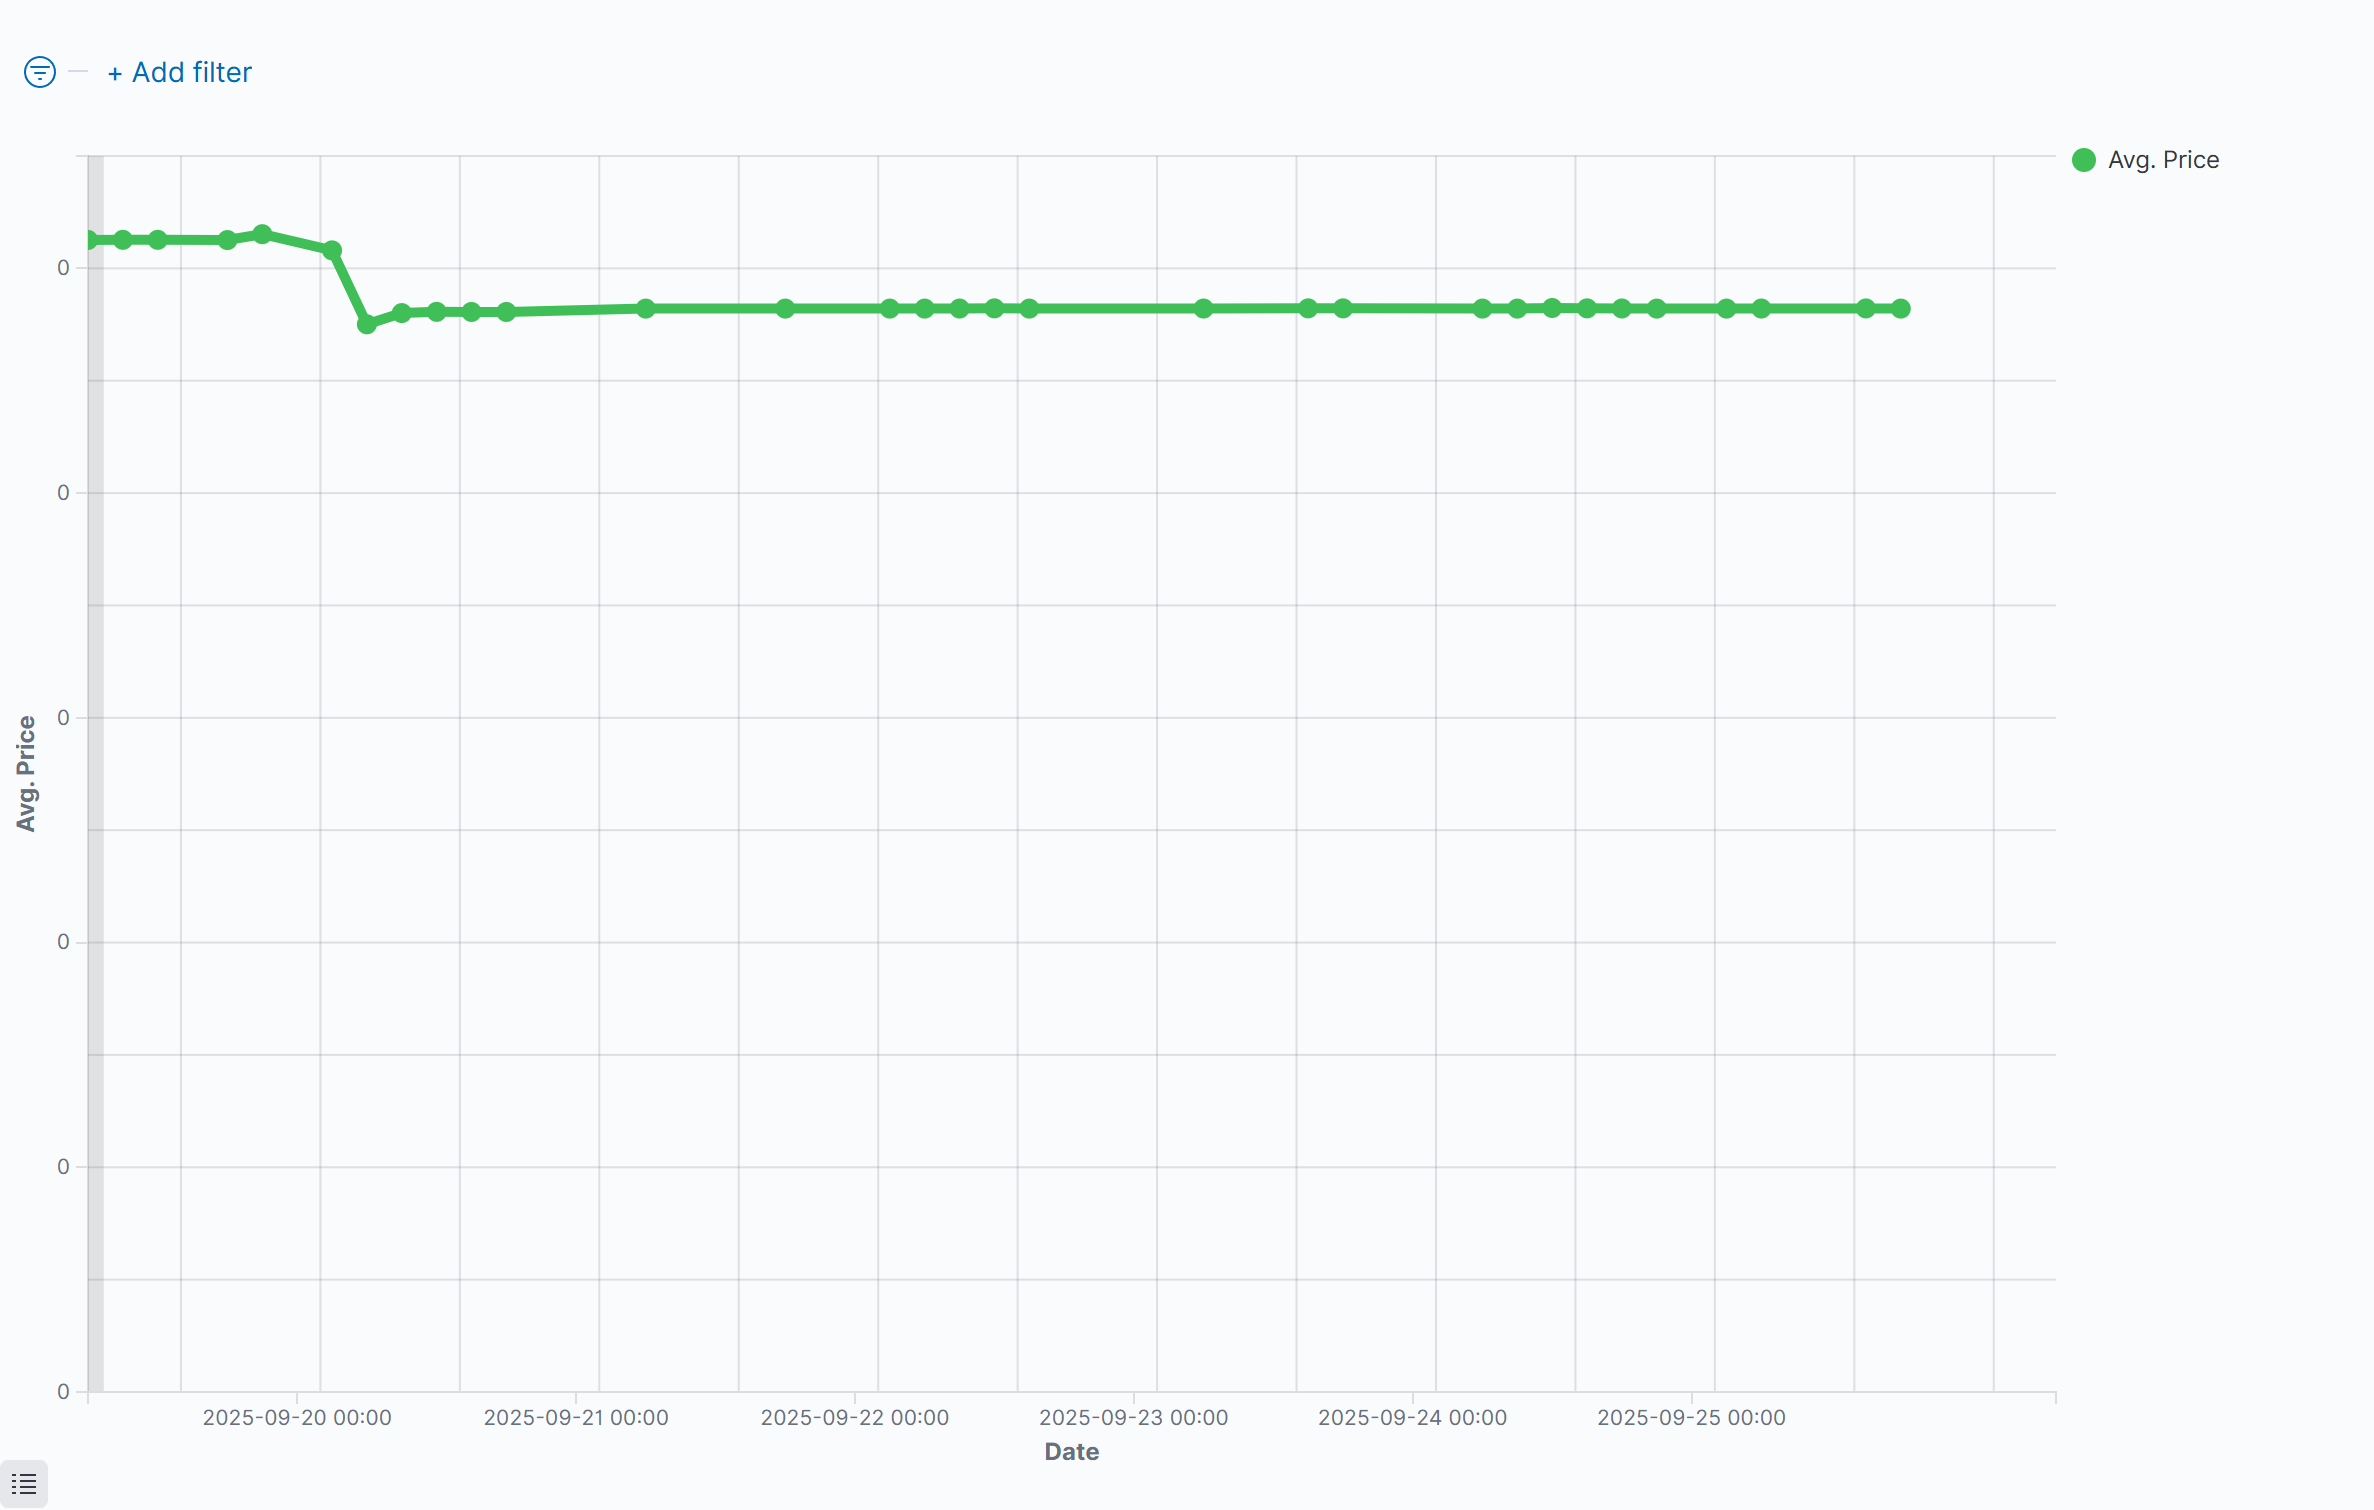Click the gray shaded bar at chart's left

(96, 800)
